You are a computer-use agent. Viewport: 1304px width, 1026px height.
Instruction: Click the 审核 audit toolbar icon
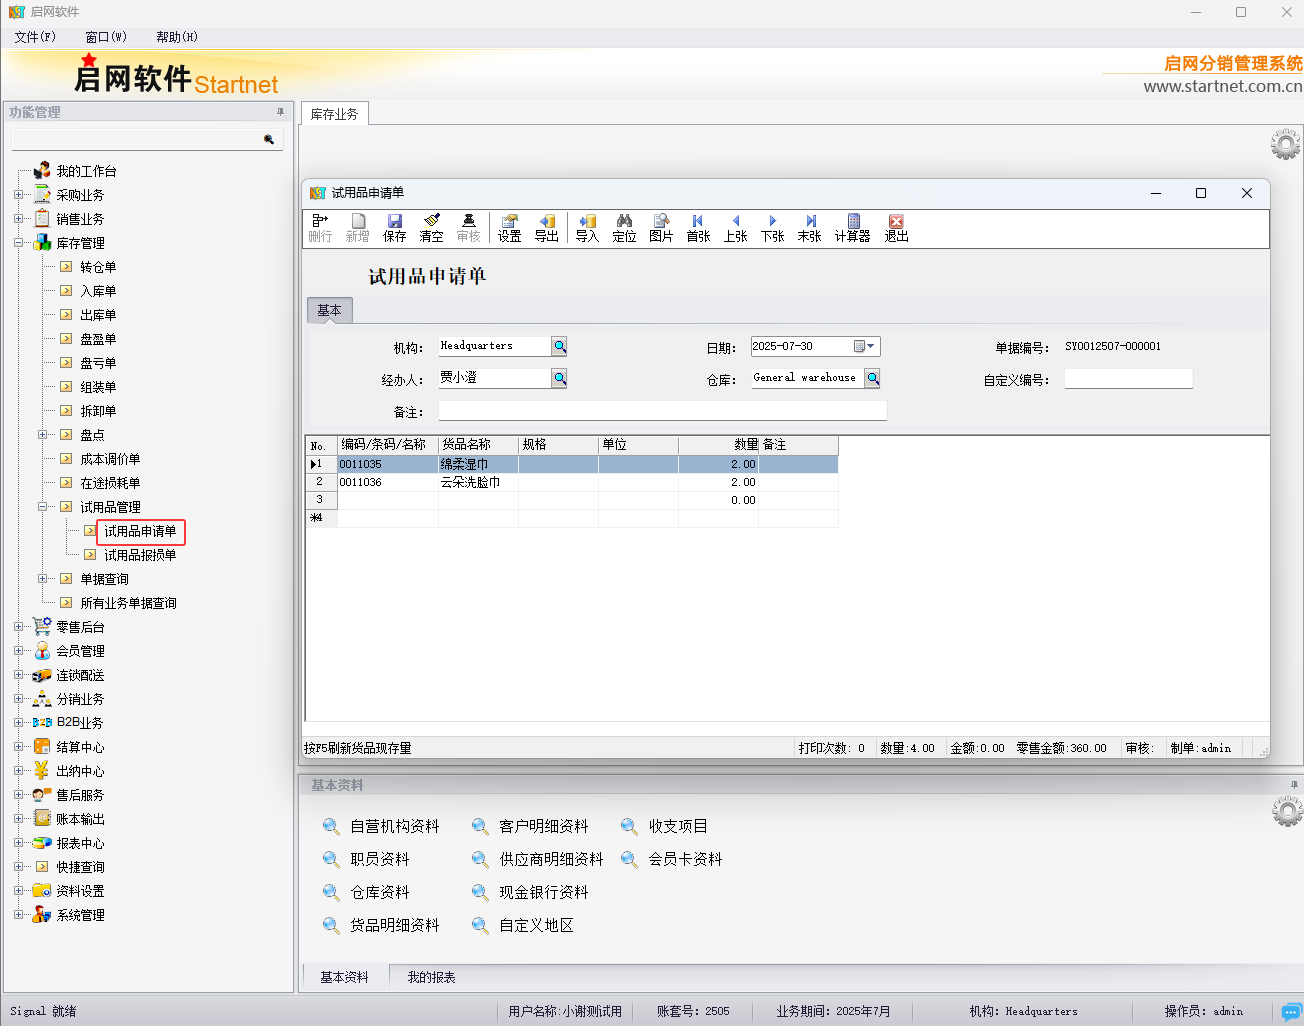pos(468,228)
